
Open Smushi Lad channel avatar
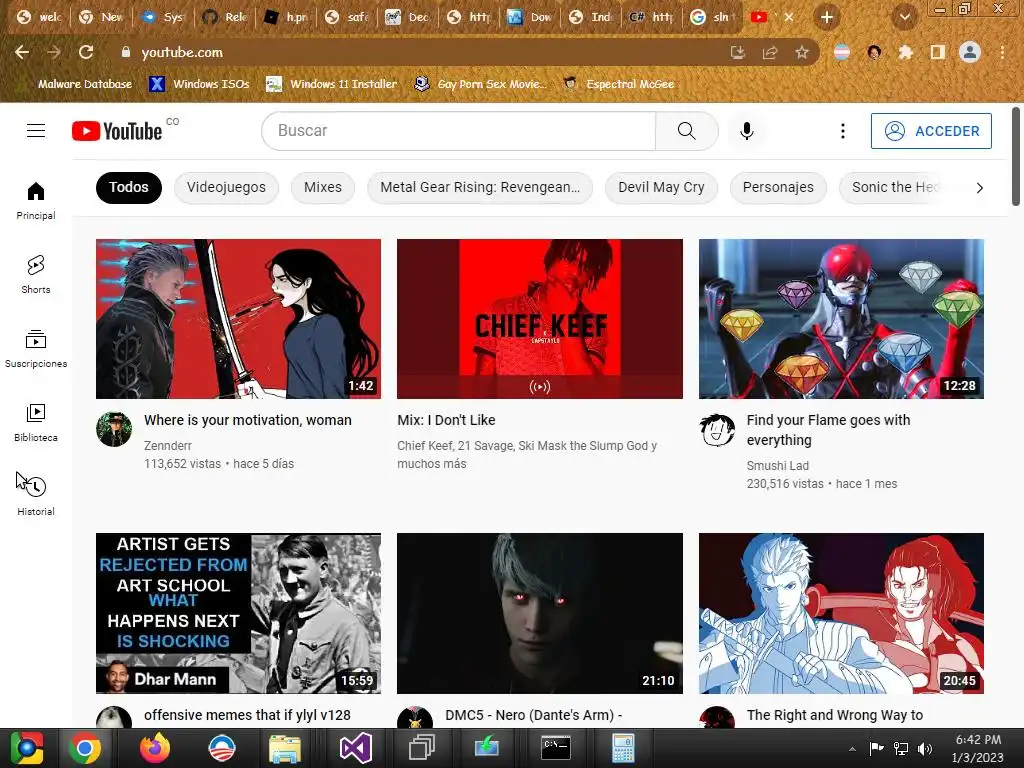[717, 429]
